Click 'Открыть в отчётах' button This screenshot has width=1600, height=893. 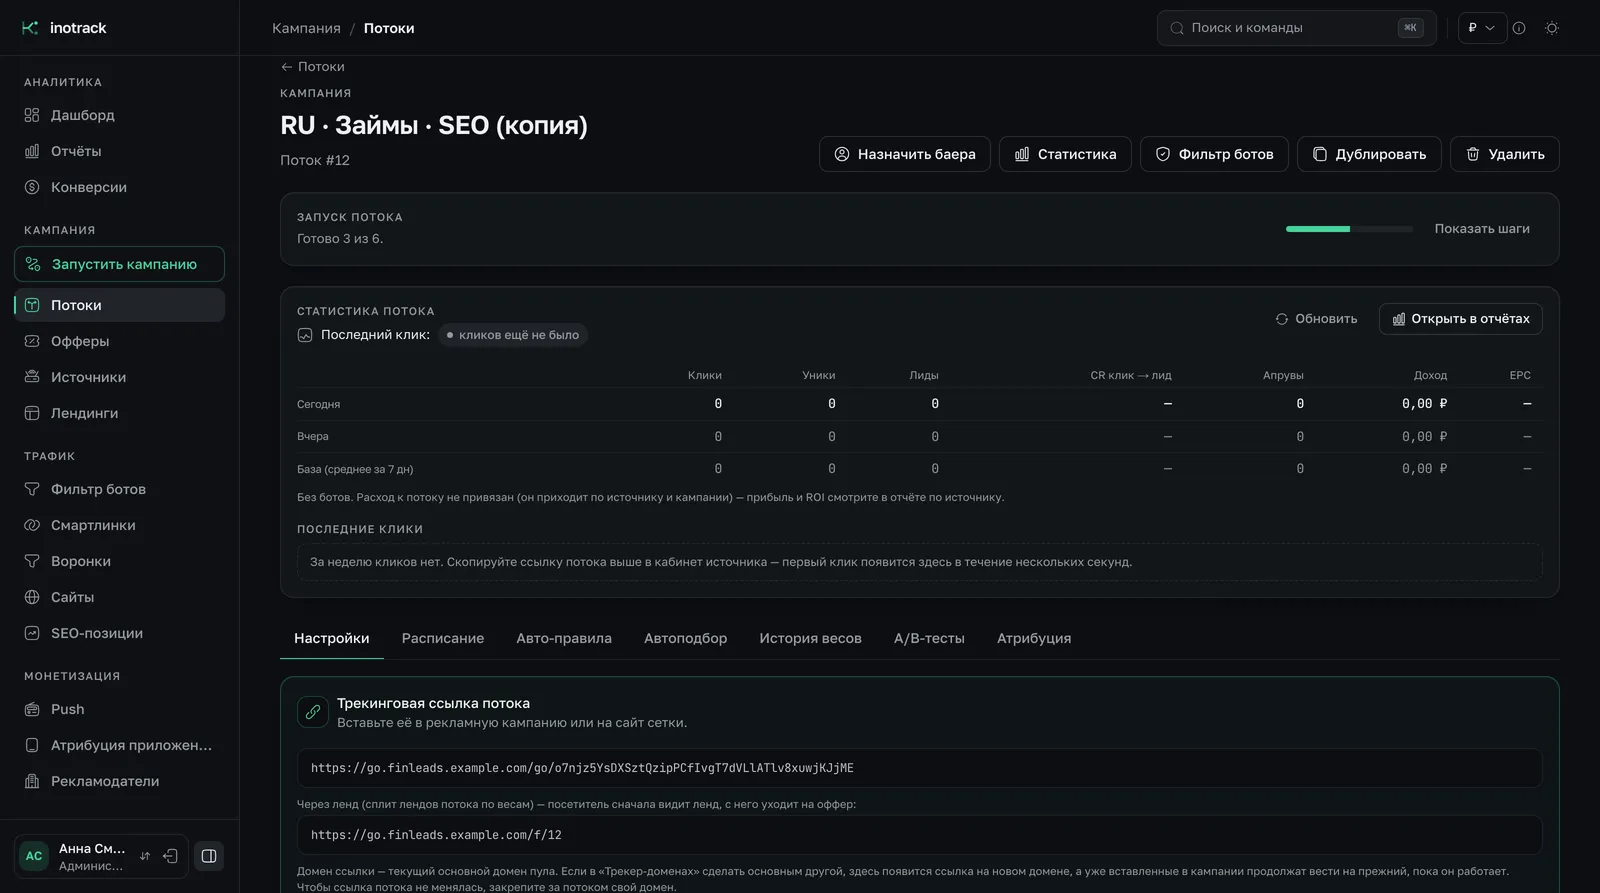click(1461, 319)
